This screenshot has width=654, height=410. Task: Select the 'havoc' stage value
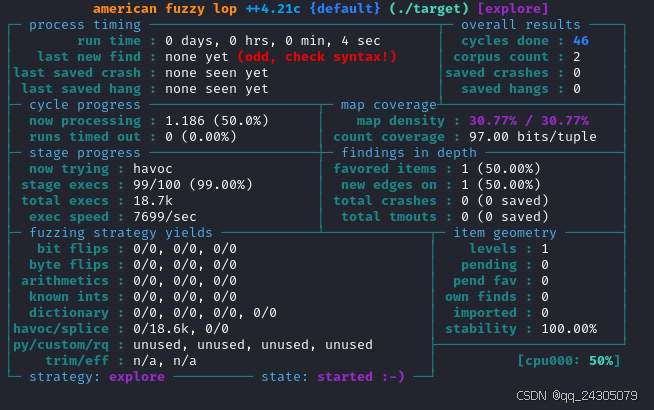(x=153, y=169)
